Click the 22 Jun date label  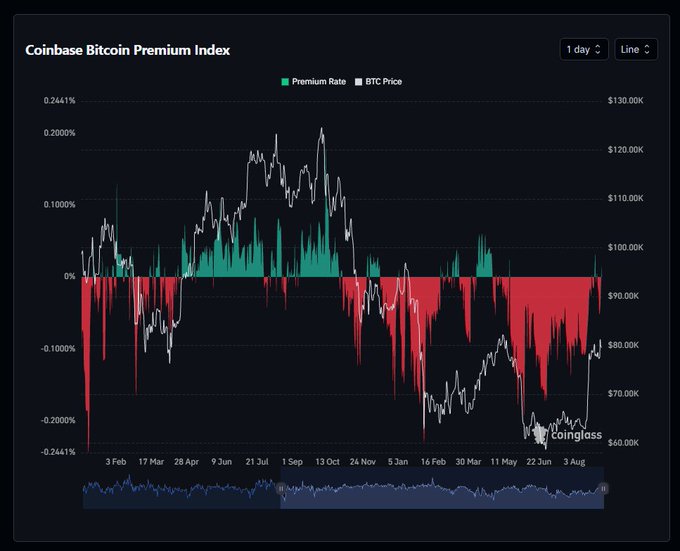[539, 462]
